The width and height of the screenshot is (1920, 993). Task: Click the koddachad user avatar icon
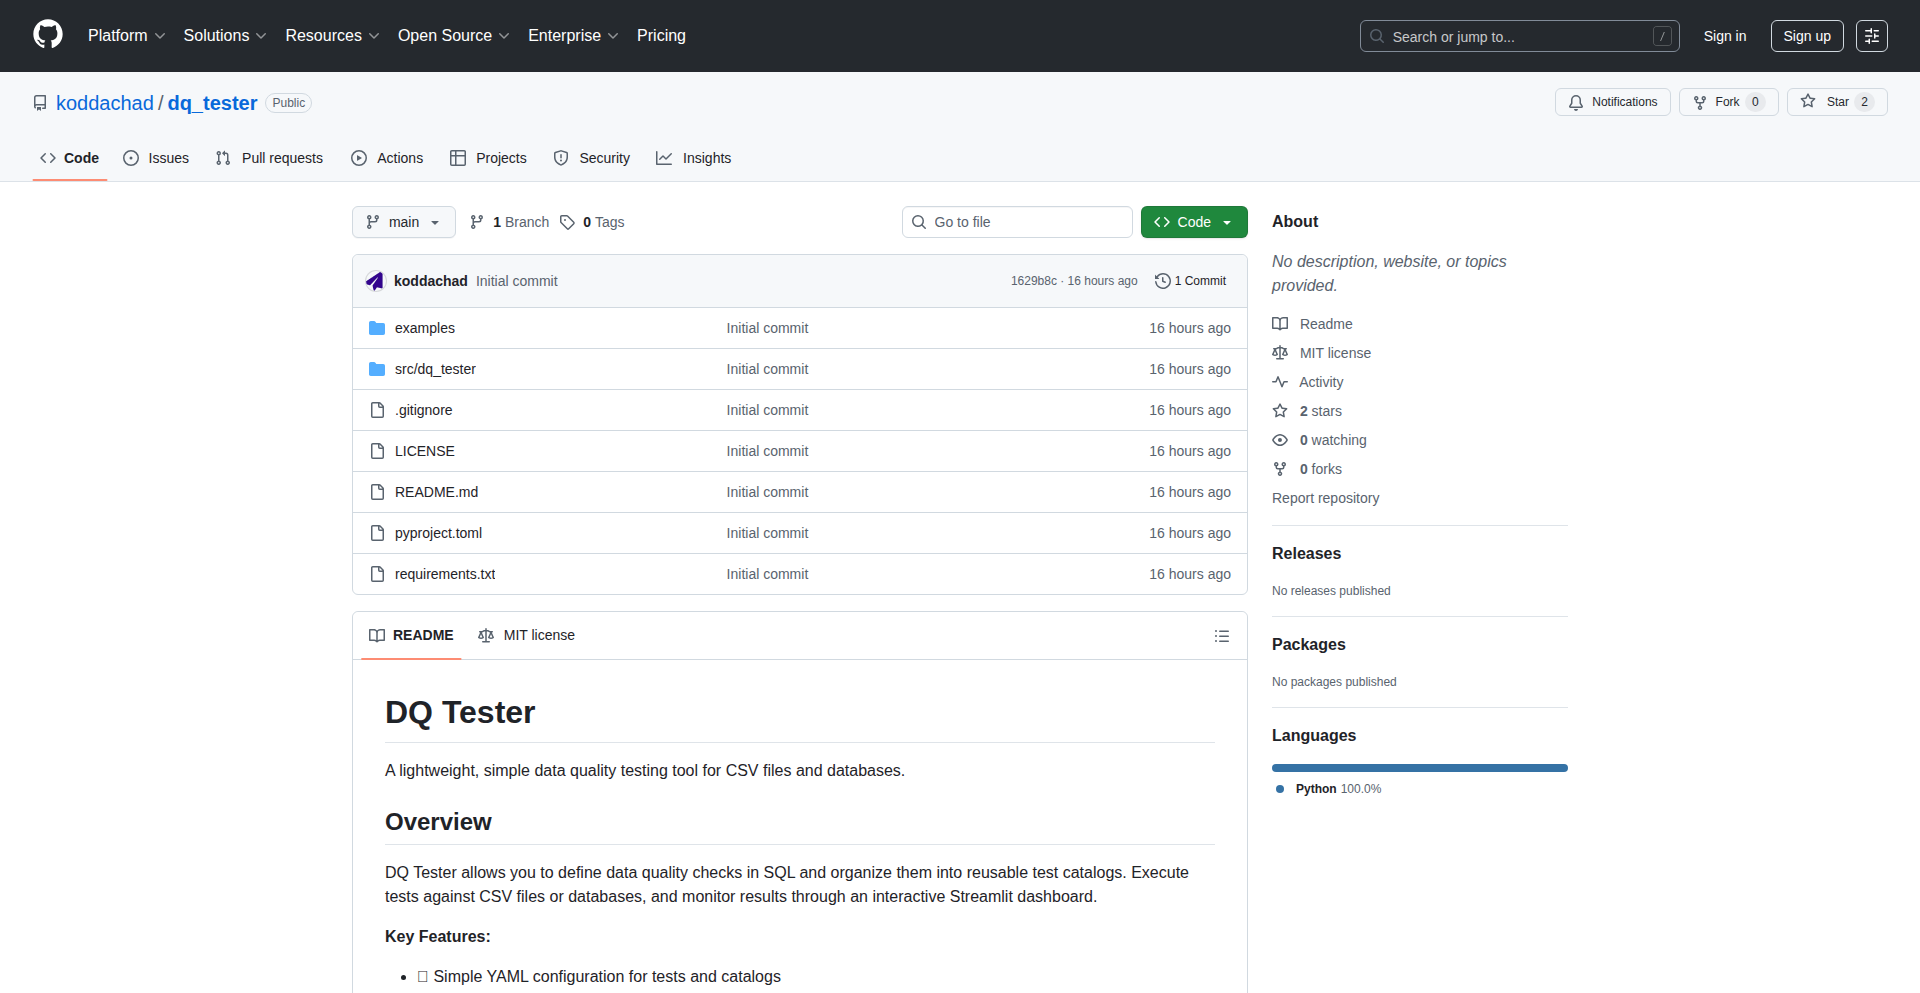click(375, 281)
